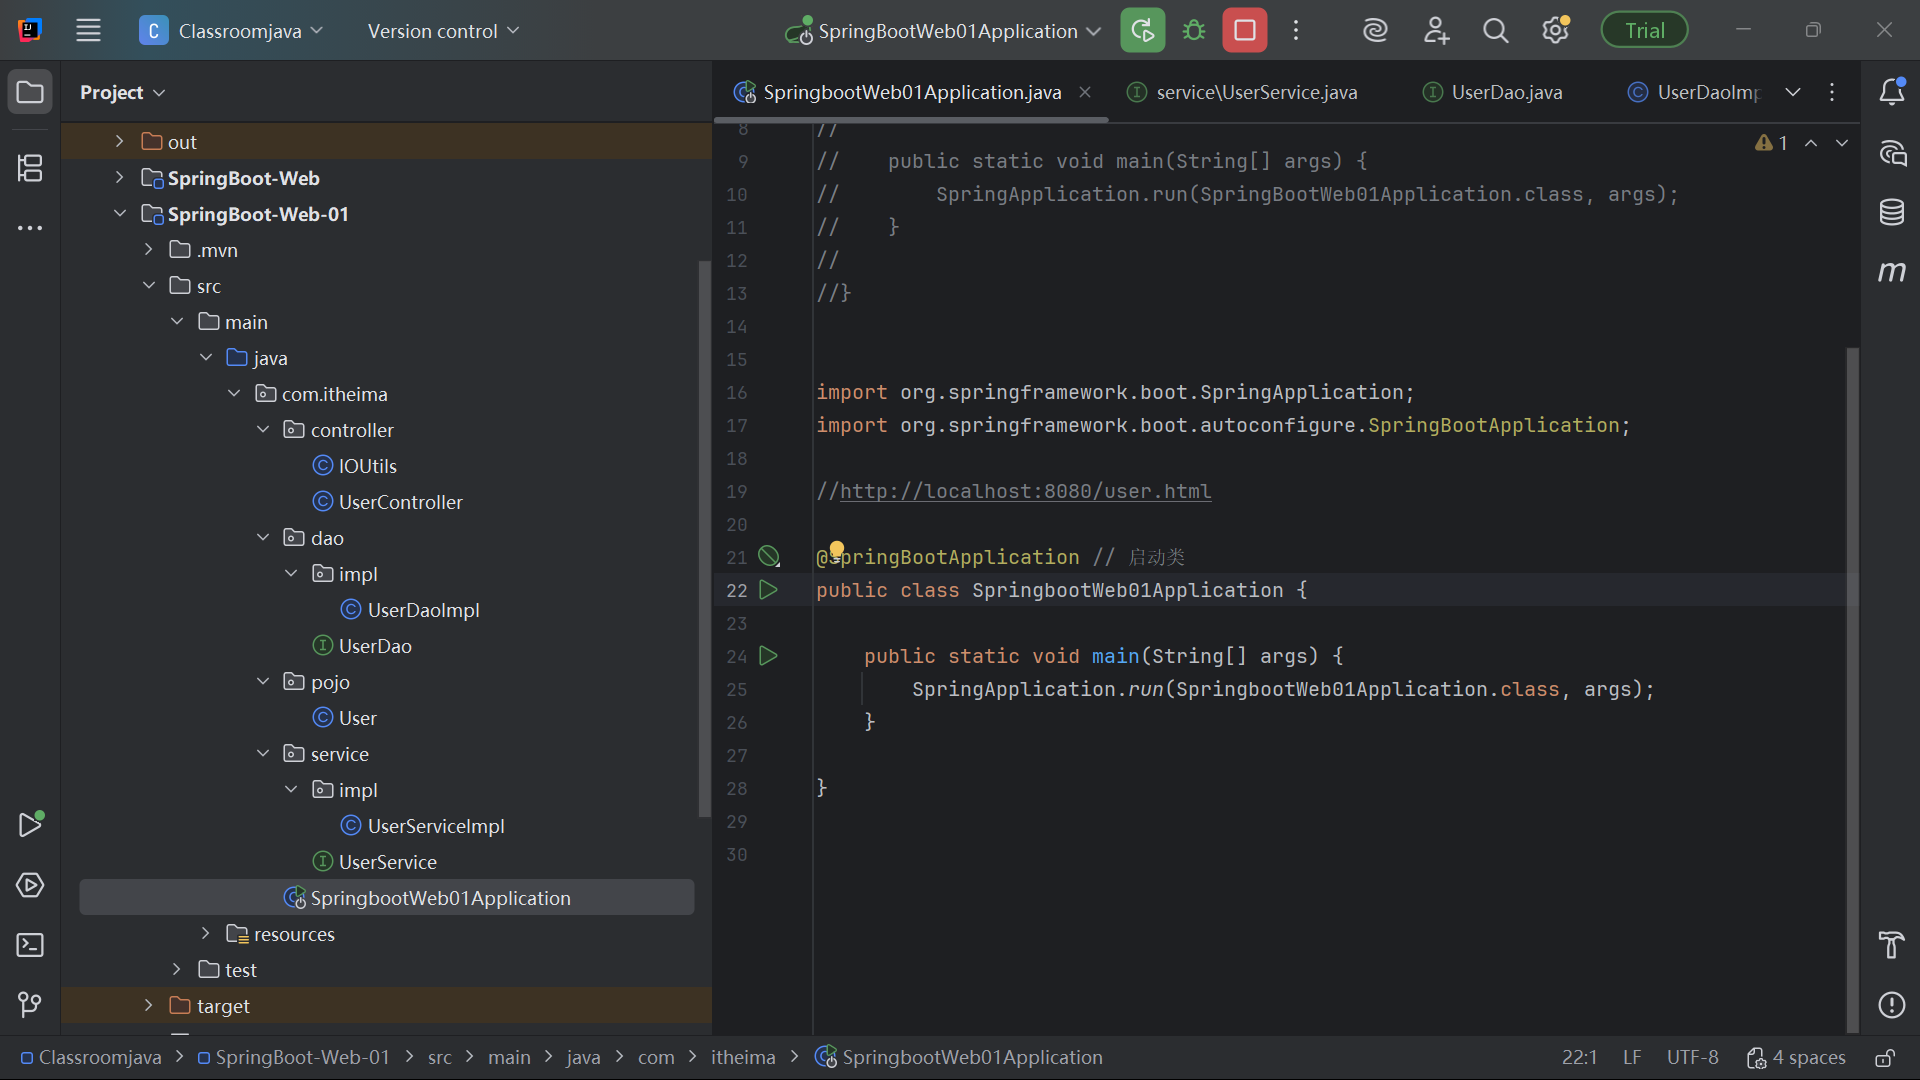Image resolution: width=1920 pixels, height=1080 pixels.
Task: Open the Maven tool window
Action: 1891,271
